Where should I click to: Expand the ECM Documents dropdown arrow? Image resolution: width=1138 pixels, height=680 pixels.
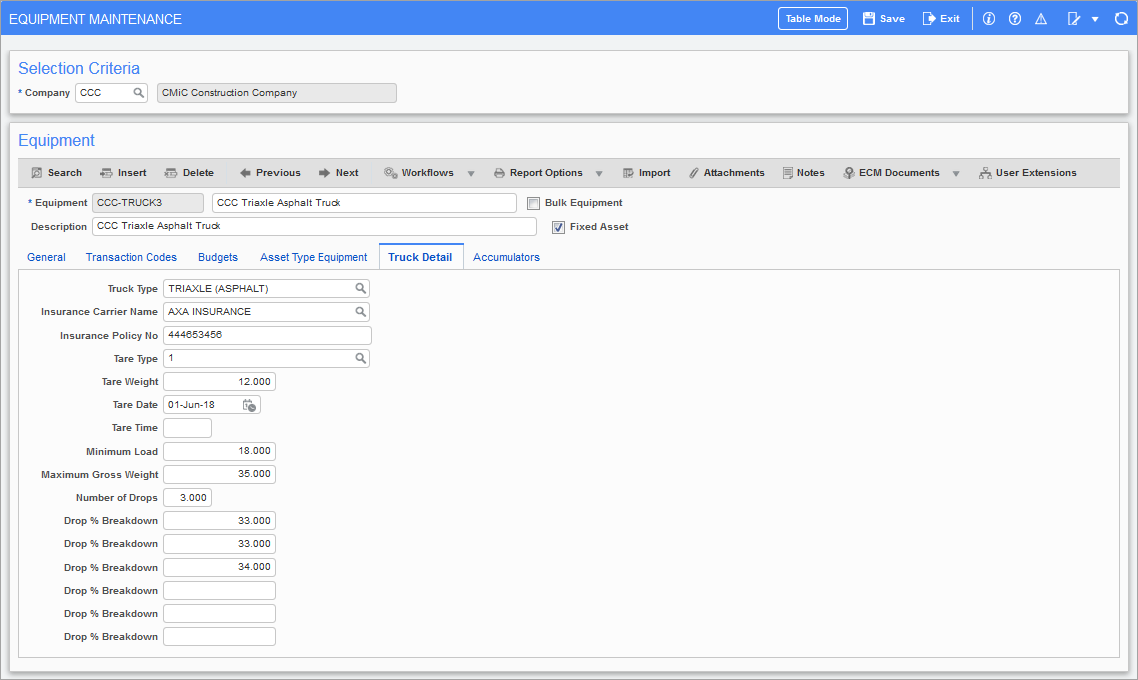[956, 174]
